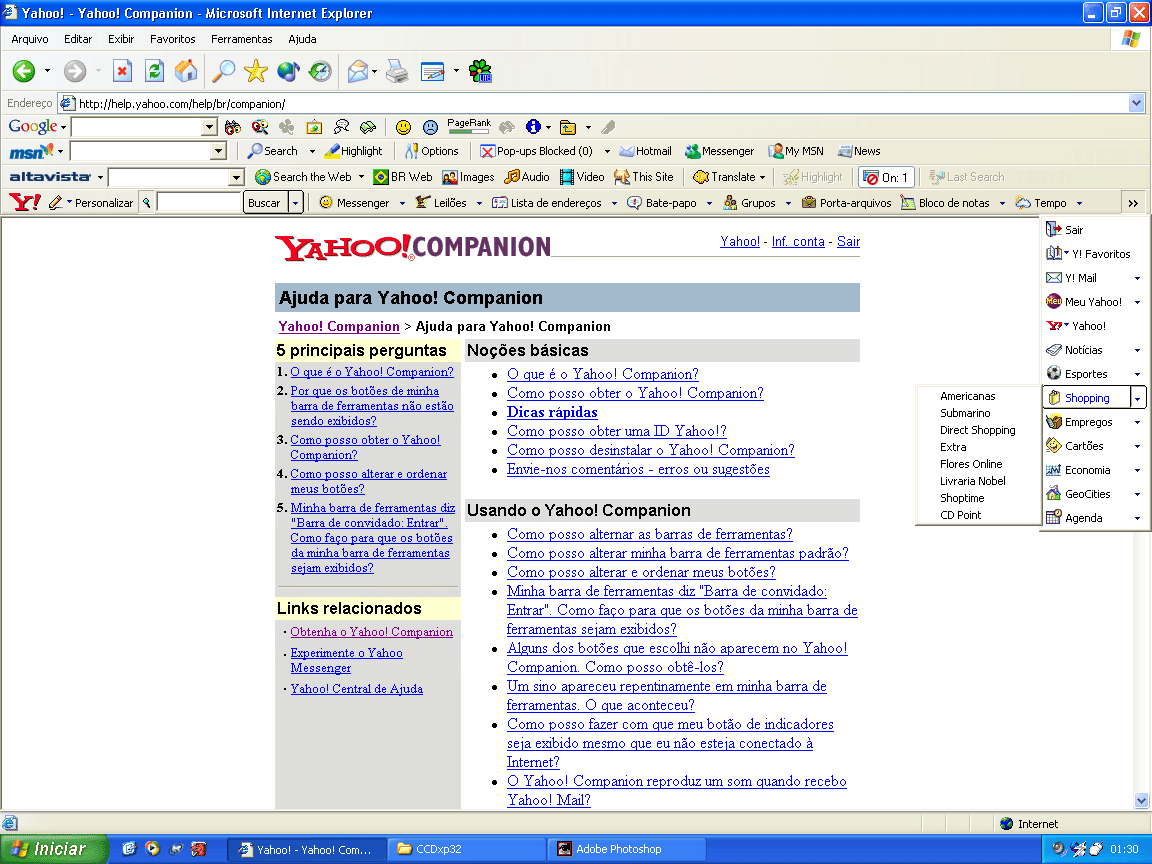Click the URL address field
1152x864 pixels.
click(x=595, y=104)
